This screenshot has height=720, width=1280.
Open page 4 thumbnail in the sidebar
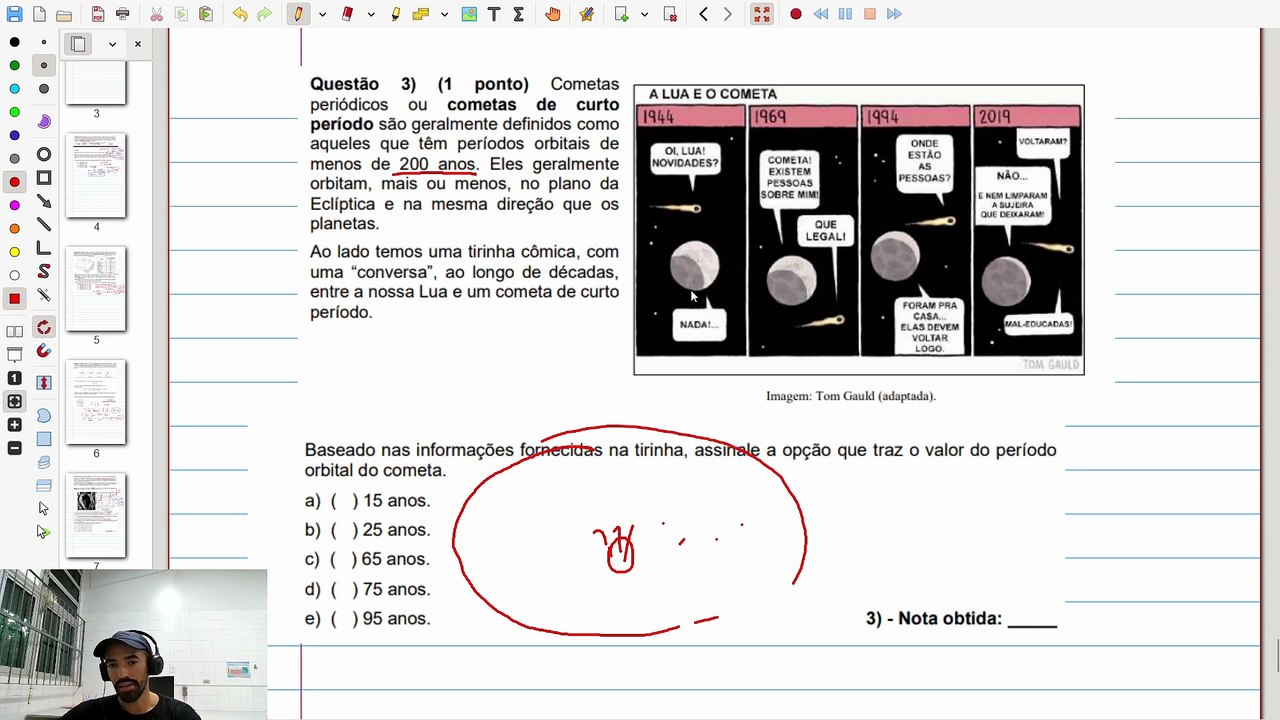pyautogui.click(x=96, y=175)
